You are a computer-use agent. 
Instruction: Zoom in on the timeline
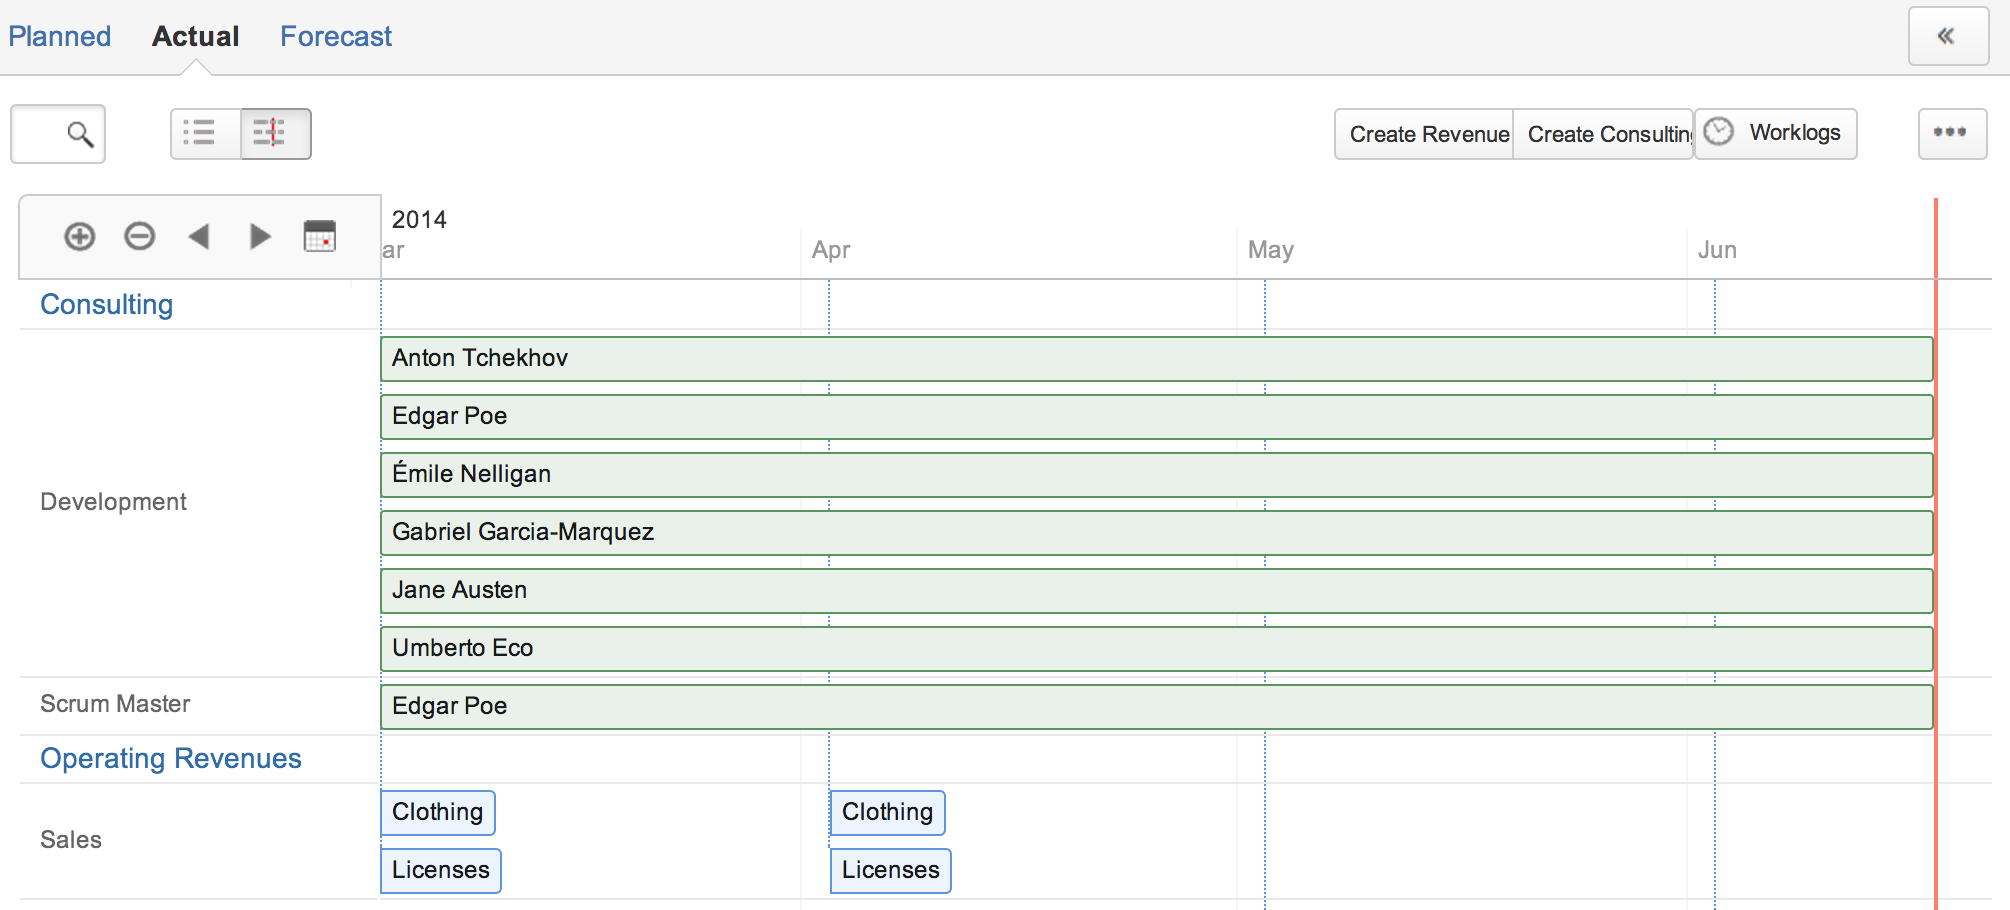click(78, 237)
